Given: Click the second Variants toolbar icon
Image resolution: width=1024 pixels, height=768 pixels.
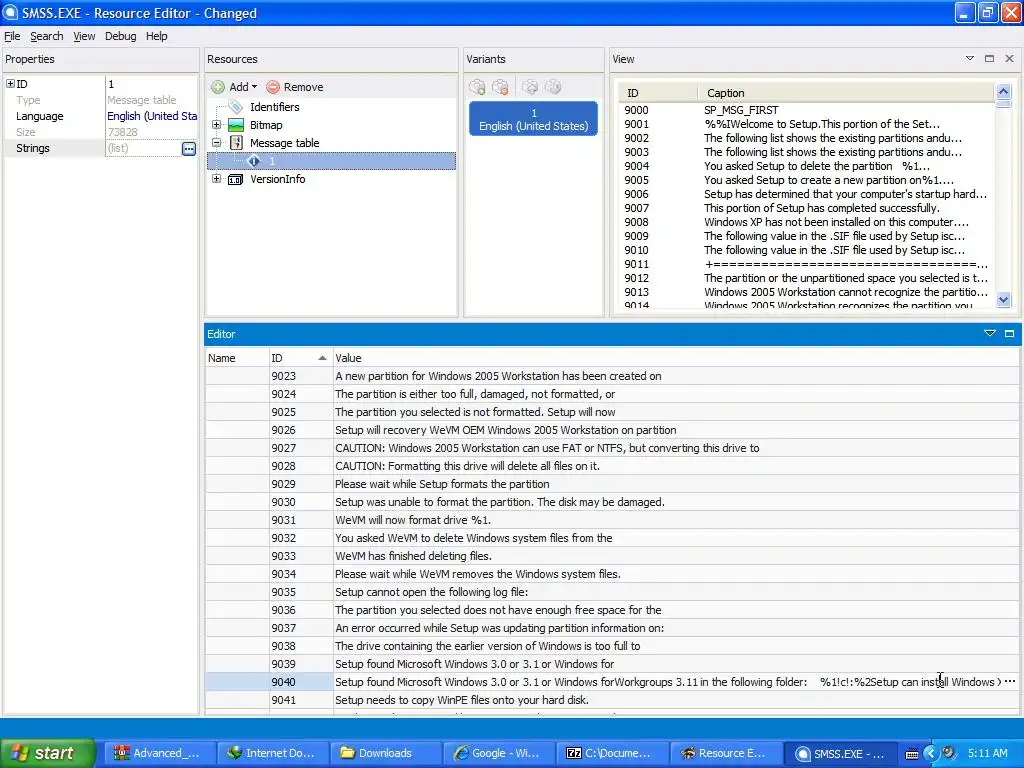Looking at the screenshot, I should pos(500,87).
